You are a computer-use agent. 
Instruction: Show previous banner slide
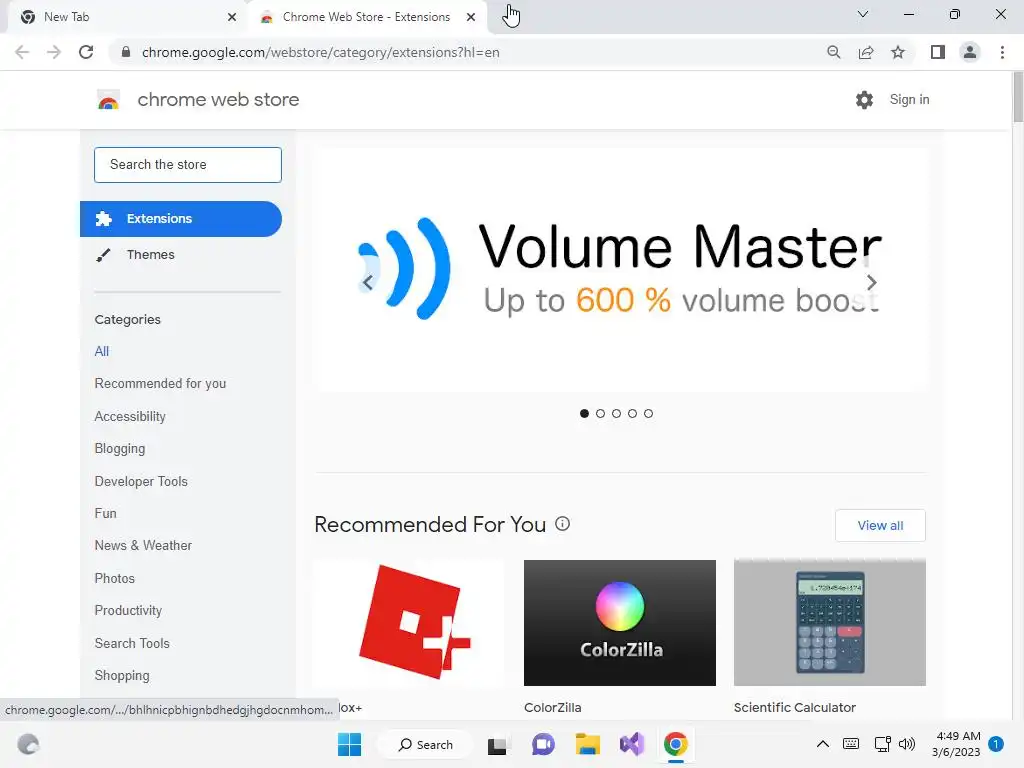pyautogui.click(x=368, y=282)
